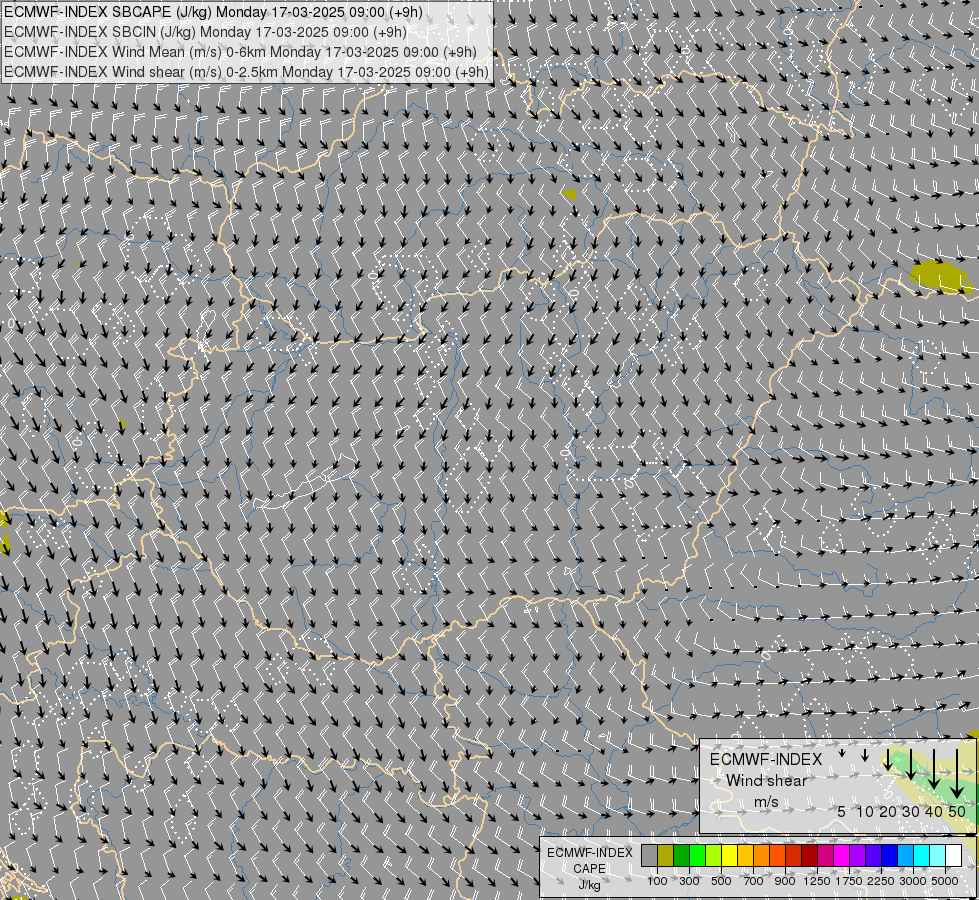This screenshot has height=900, width=979.
Task: Click the 1250 tick label on CAPE scale
Action: (x=817, y=881)
